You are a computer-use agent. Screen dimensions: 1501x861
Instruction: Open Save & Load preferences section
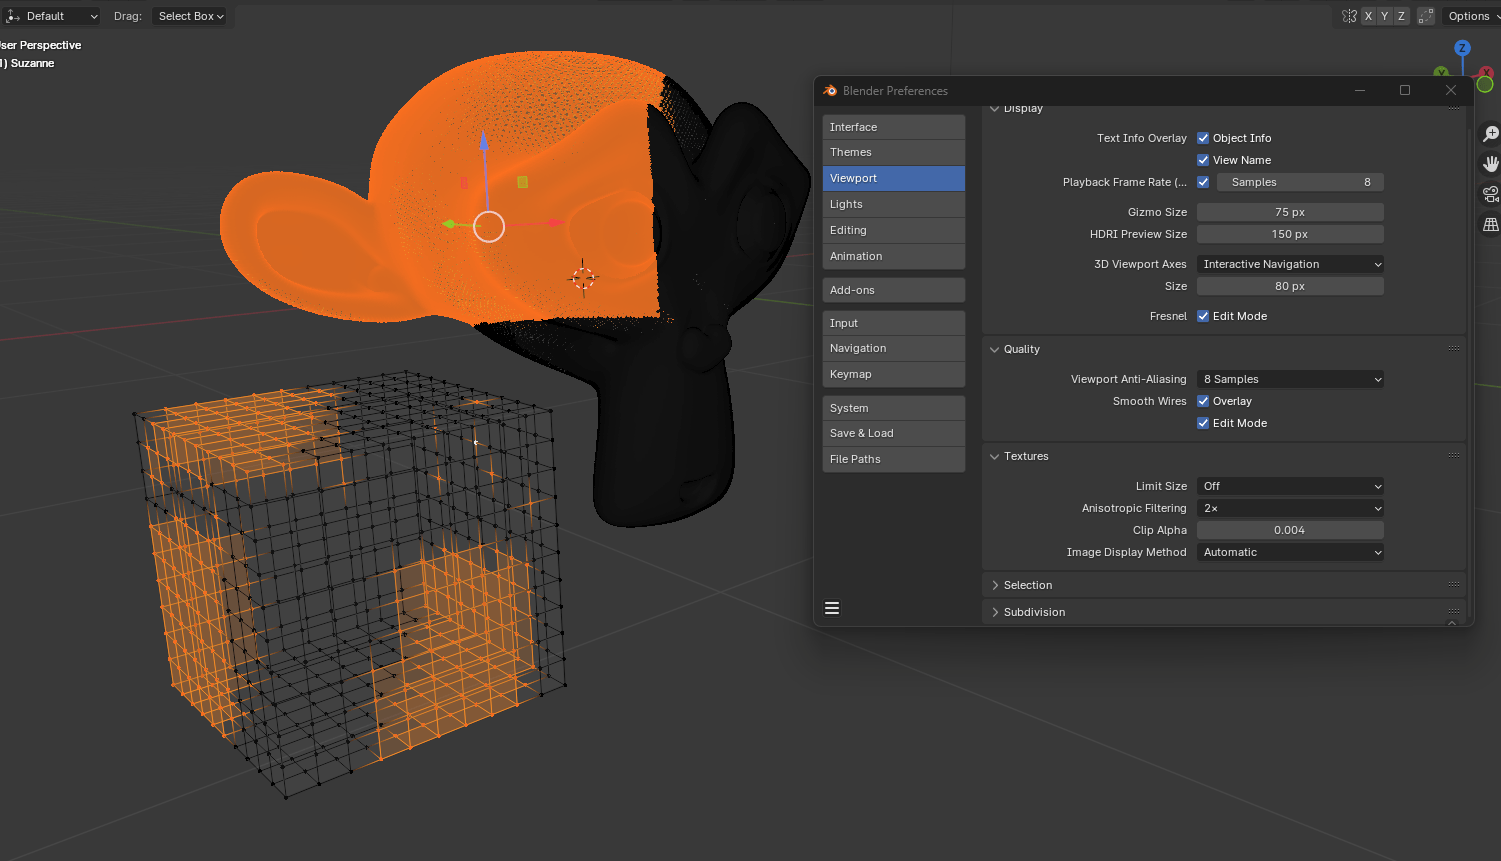(894, 433)
